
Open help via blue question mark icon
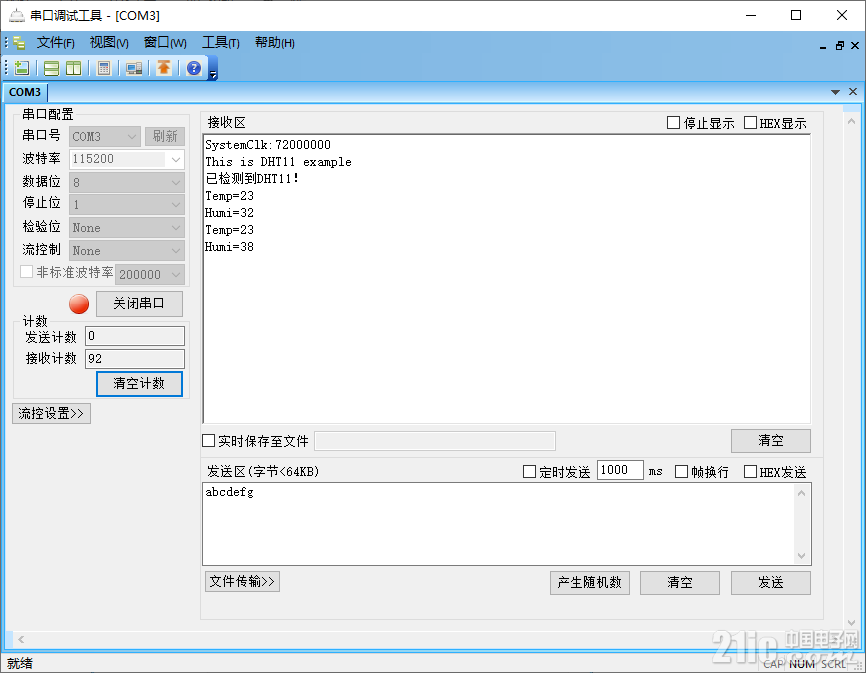[193, 68]
